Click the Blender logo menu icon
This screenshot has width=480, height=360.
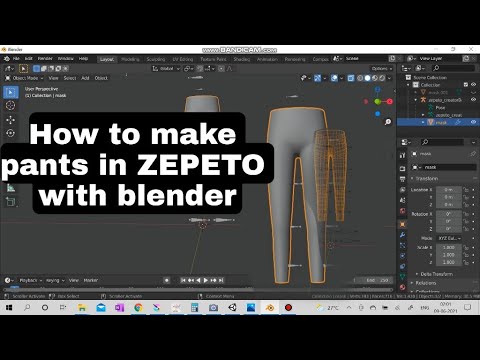pos(7,59)
